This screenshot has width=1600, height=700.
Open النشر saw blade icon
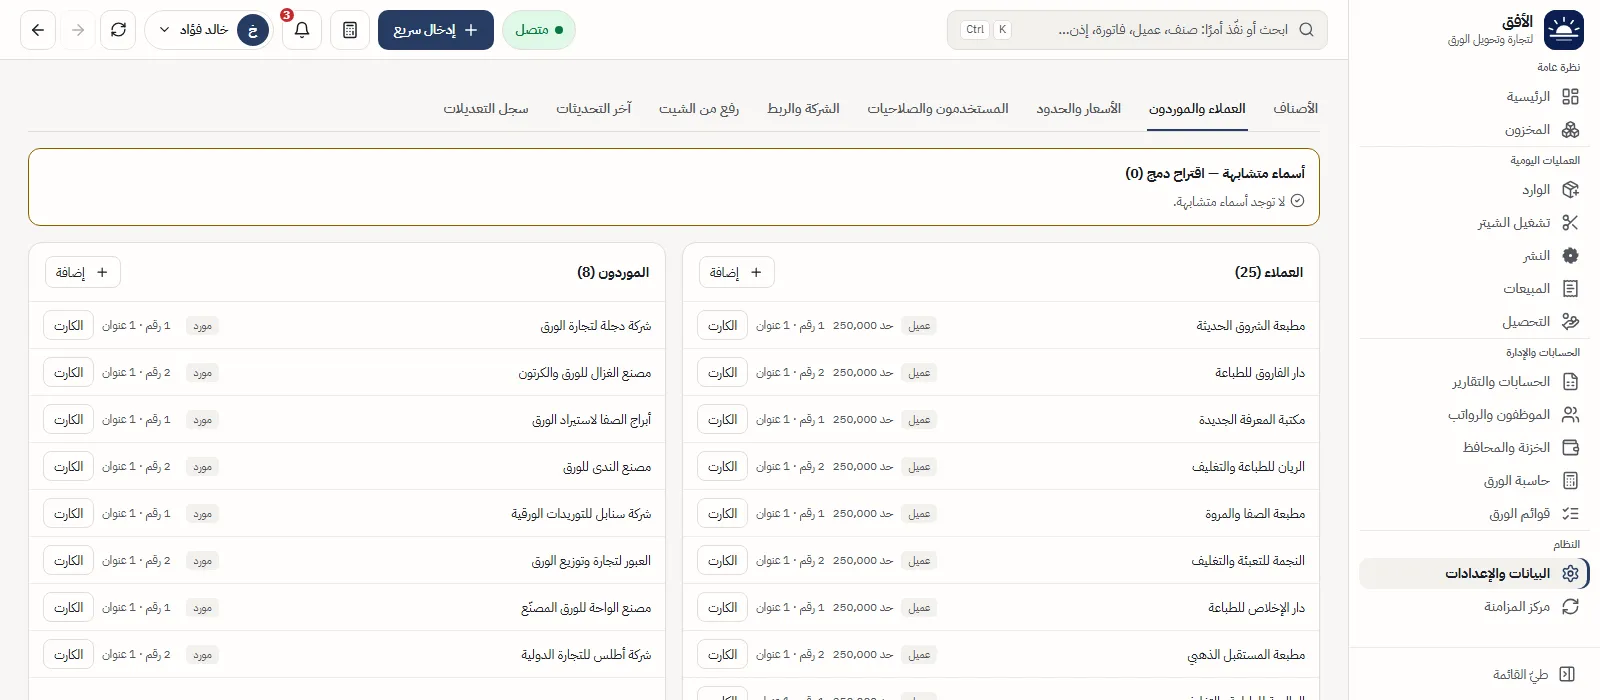point(1570,256)
